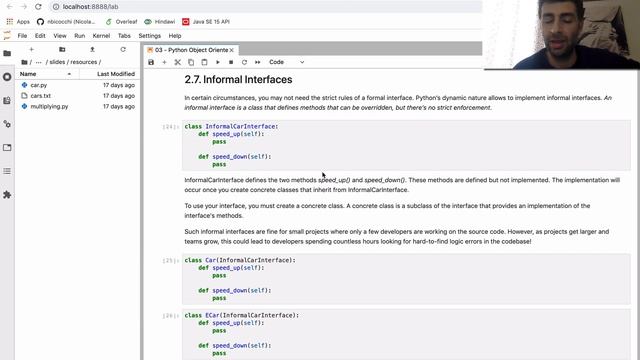Open the Help menu
This screenshot has width=640, height=360.
click(175, 36)
